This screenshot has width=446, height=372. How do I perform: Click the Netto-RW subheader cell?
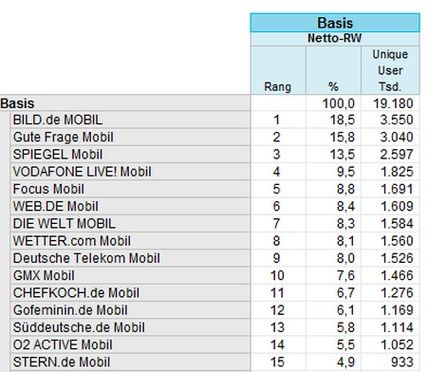[x=335, y=39]
